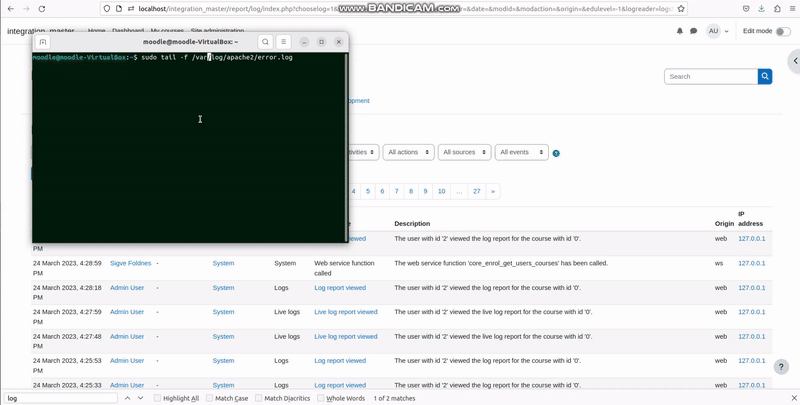Go to log page 5
The height and width of the screenshot is (405, 800).
[368, 191]
